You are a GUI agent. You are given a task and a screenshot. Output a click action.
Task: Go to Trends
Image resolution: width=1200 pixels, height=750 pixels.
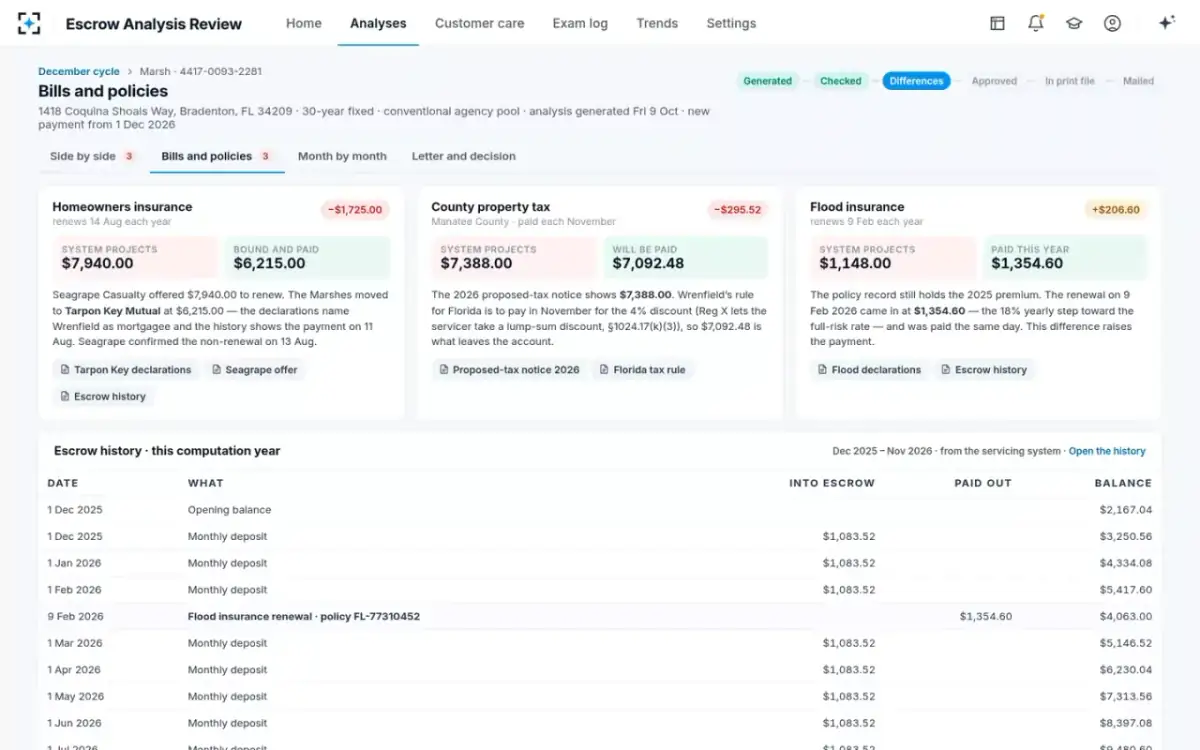click(657, 23)
